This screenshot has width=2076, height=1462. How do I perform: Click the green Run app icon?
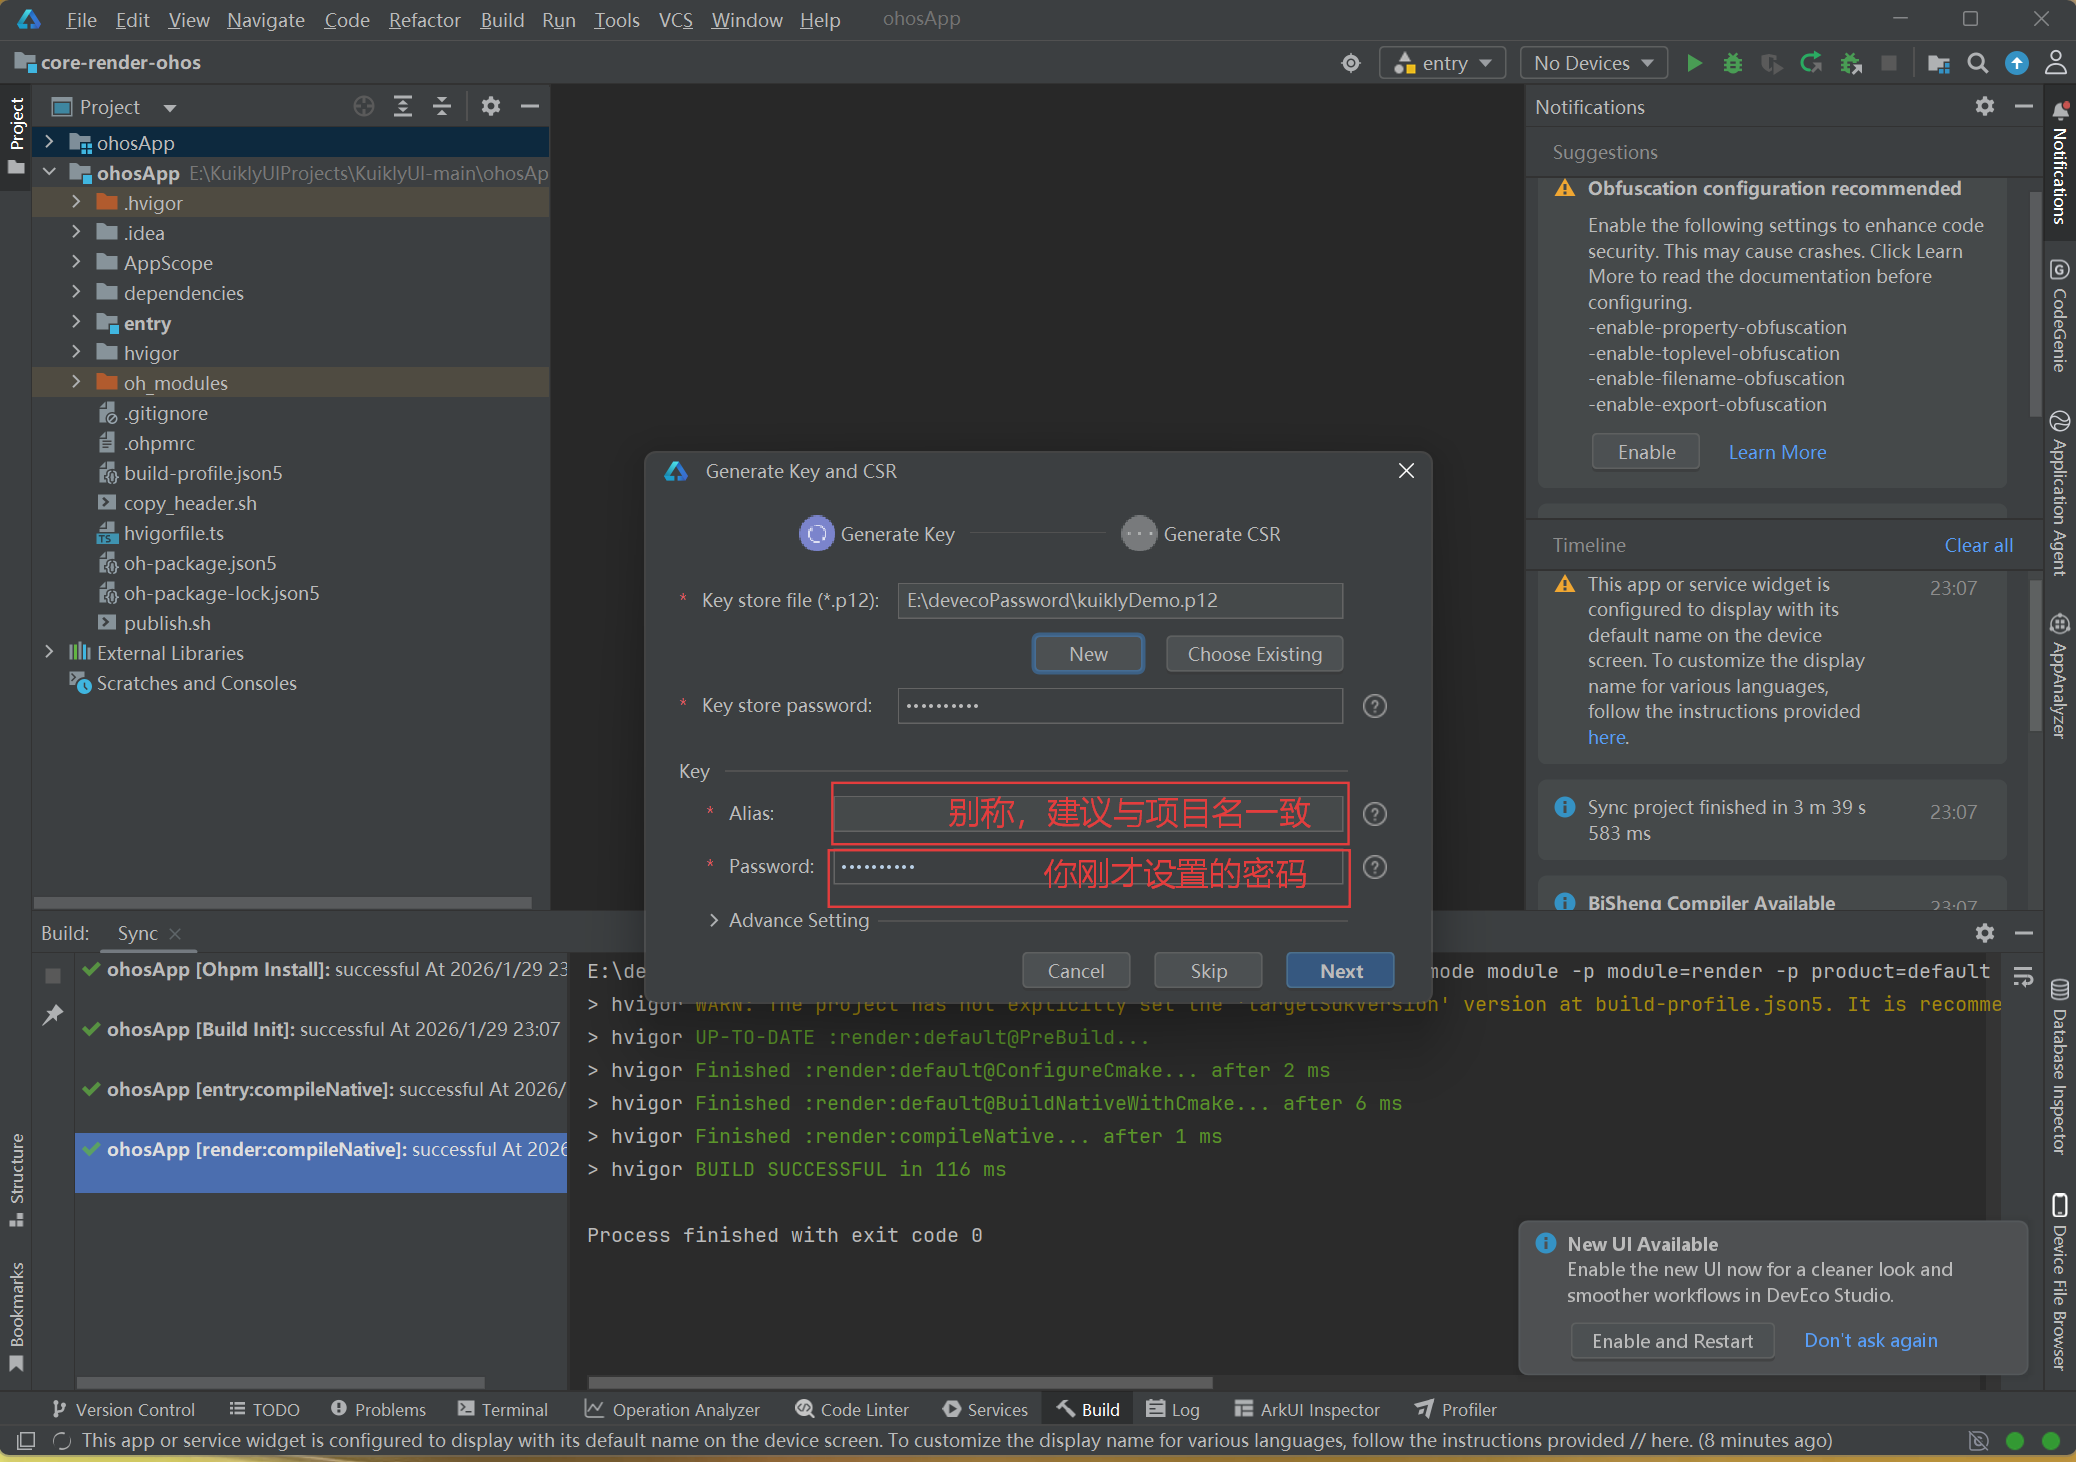pyautogui.click(x=1694, y=63)
